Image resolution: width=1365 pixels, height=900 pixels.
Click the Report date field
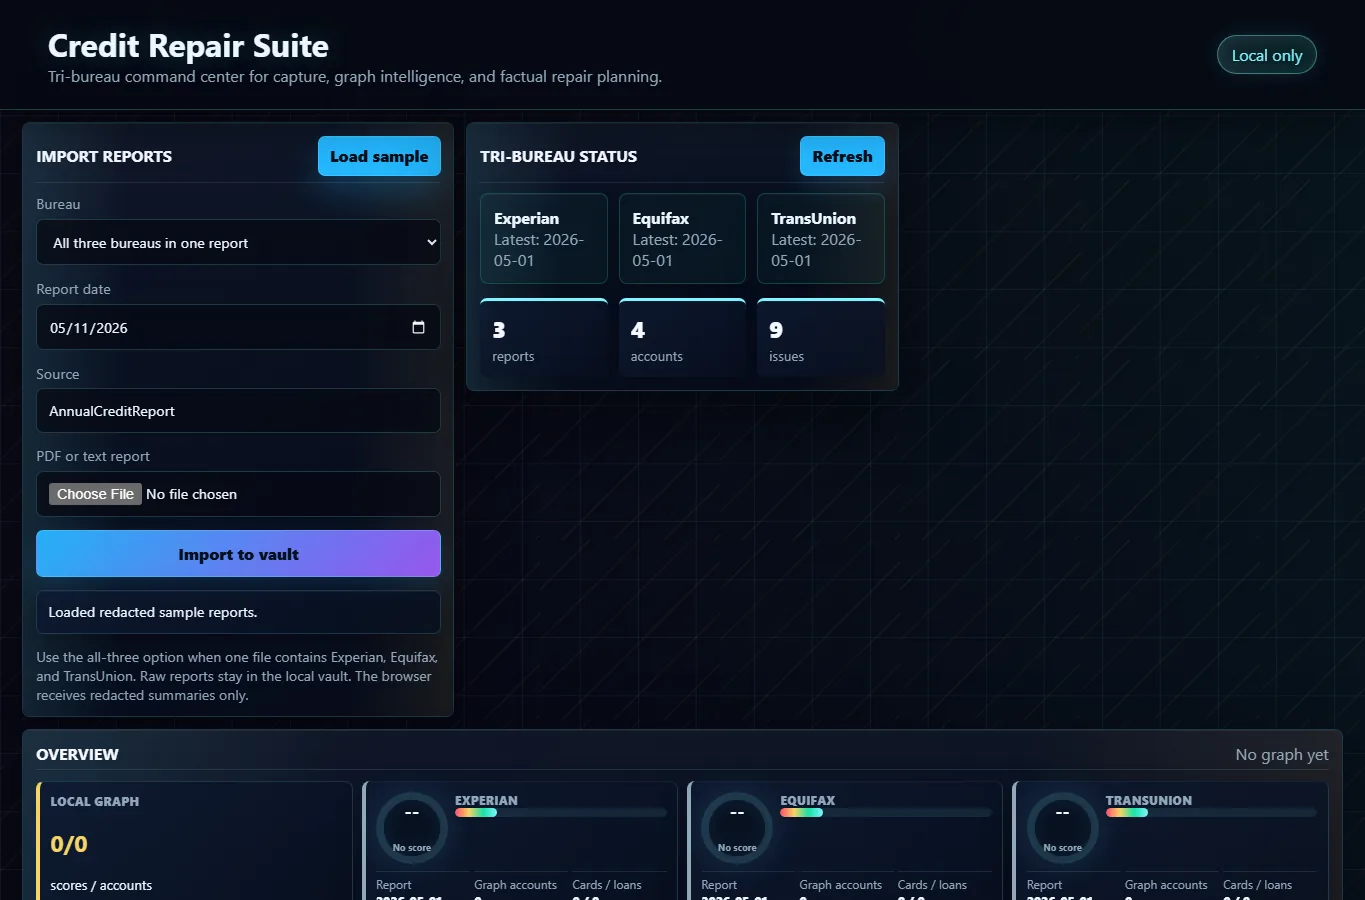tap(238, 327)
